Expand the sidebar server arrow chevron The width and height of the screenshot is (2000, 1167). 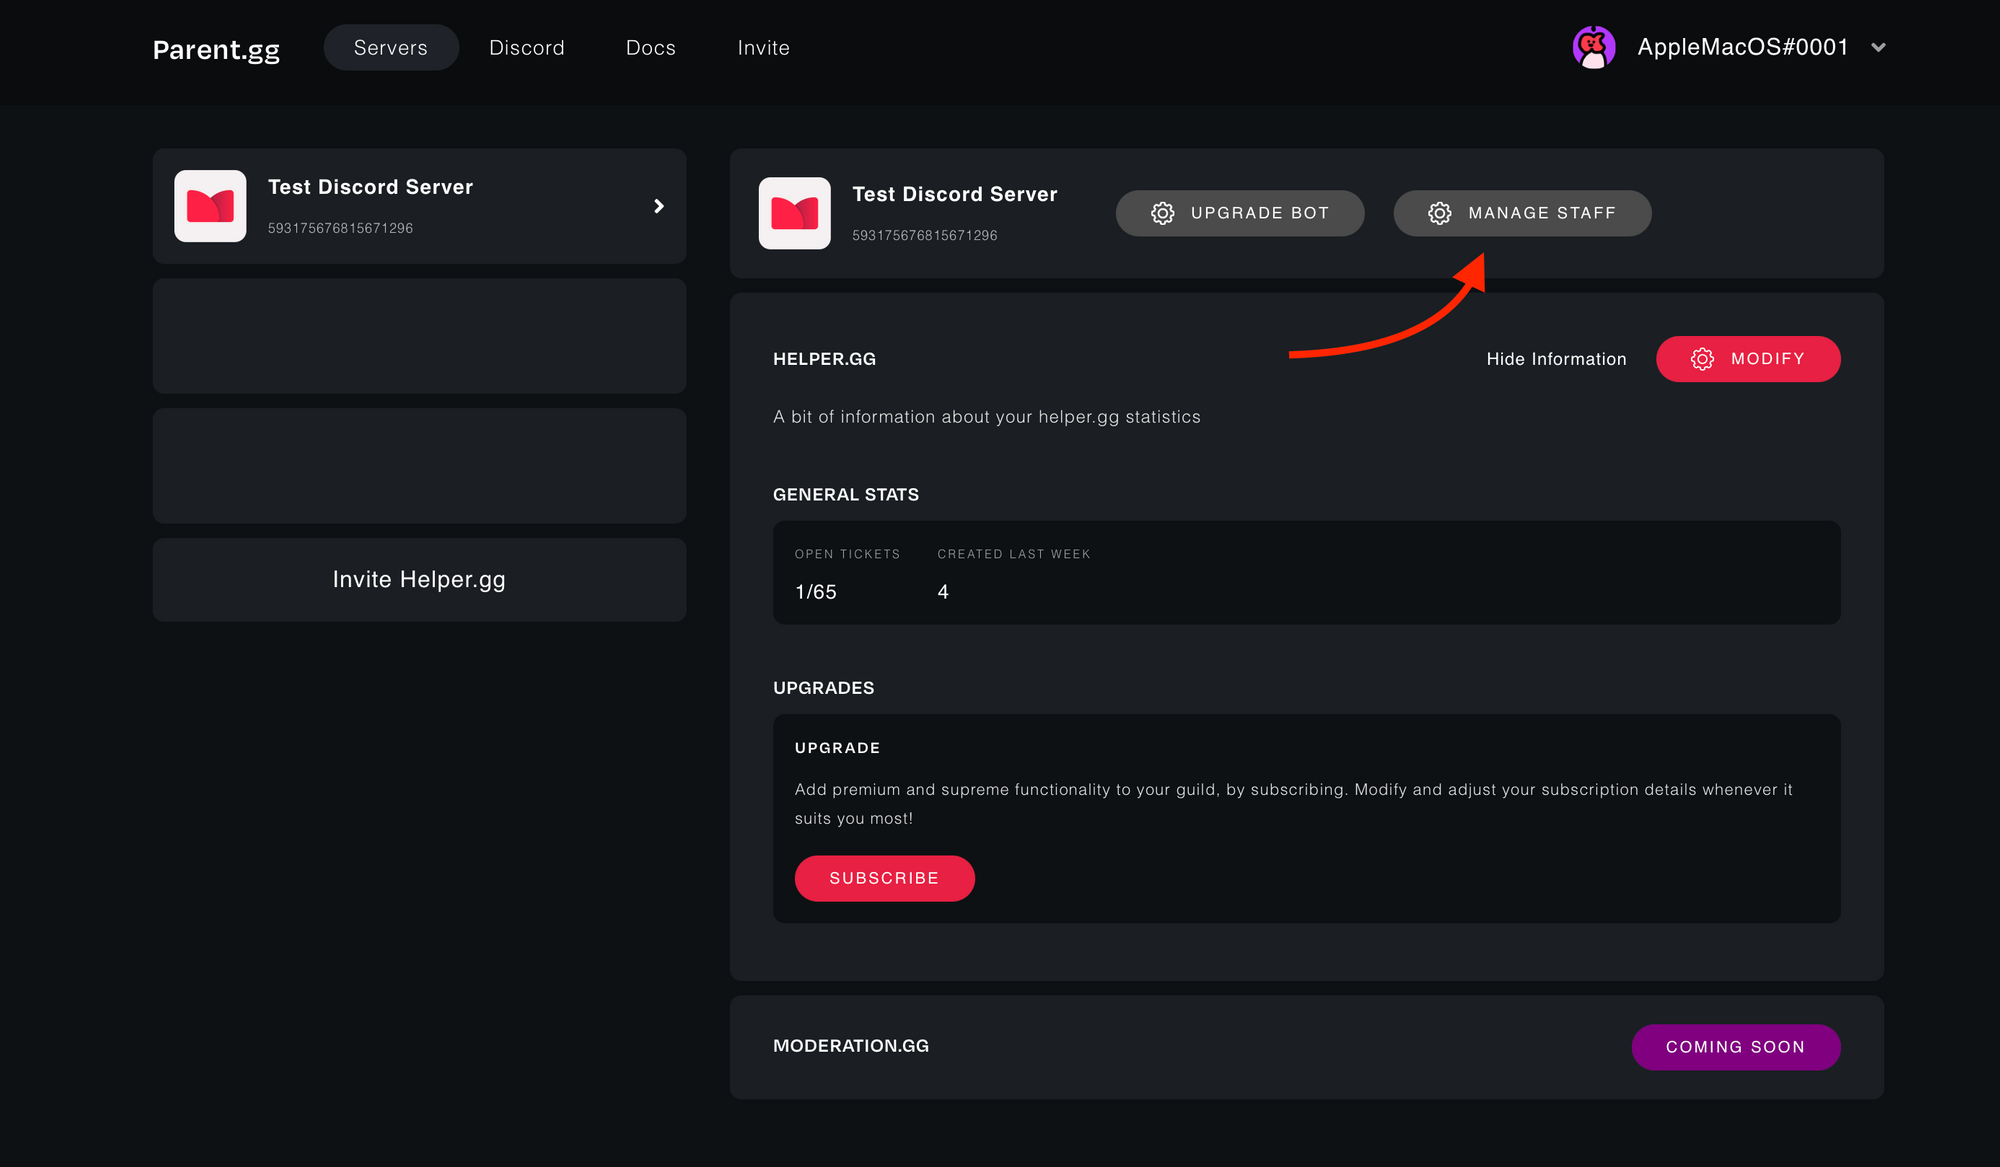(x=658, y=206)
